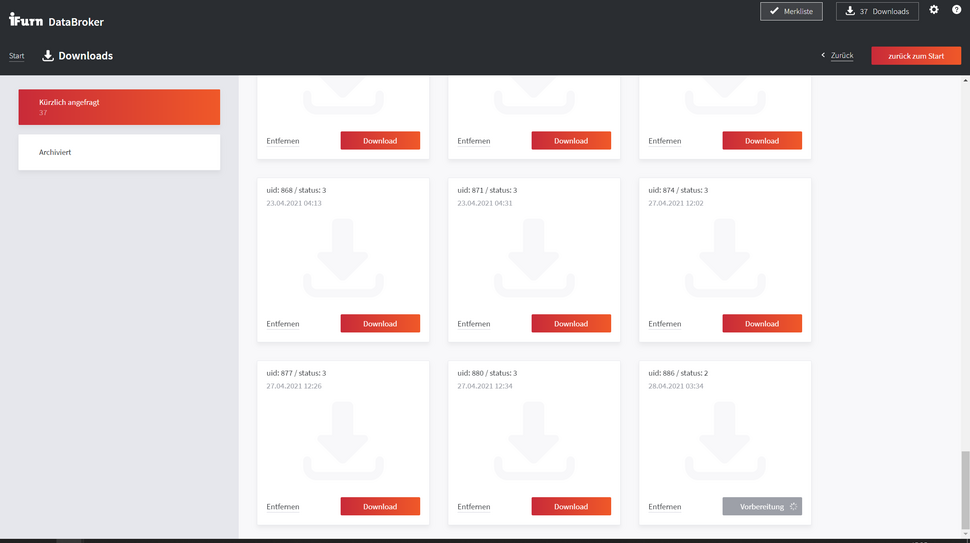The height and width of the screenshot is (543, 970).
Task: Click the vertical scrollbar thumb
Action: coord(965,490)
